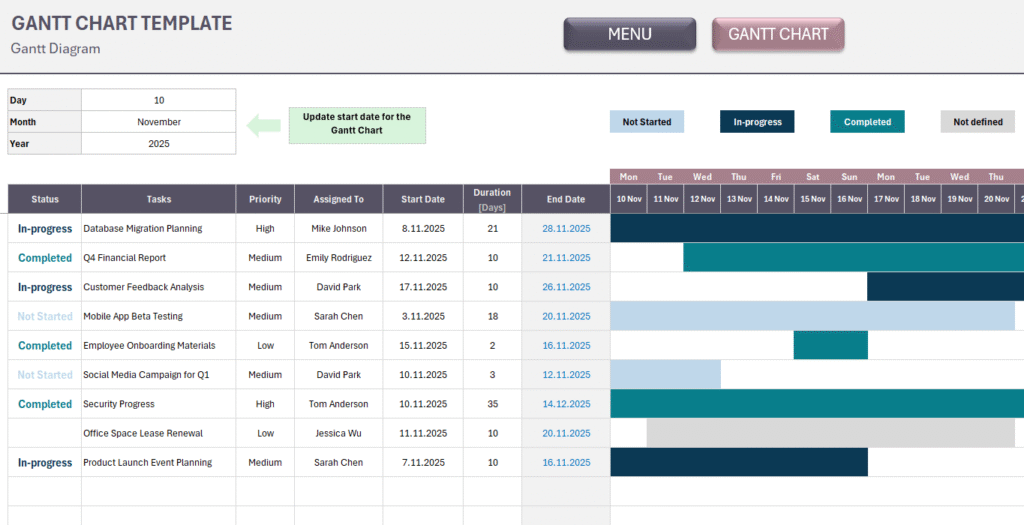Viewport: 1024px width, 525px height.
Task: Click the Social Media Campaign Gantt bar
Action: tap(665, 375)
